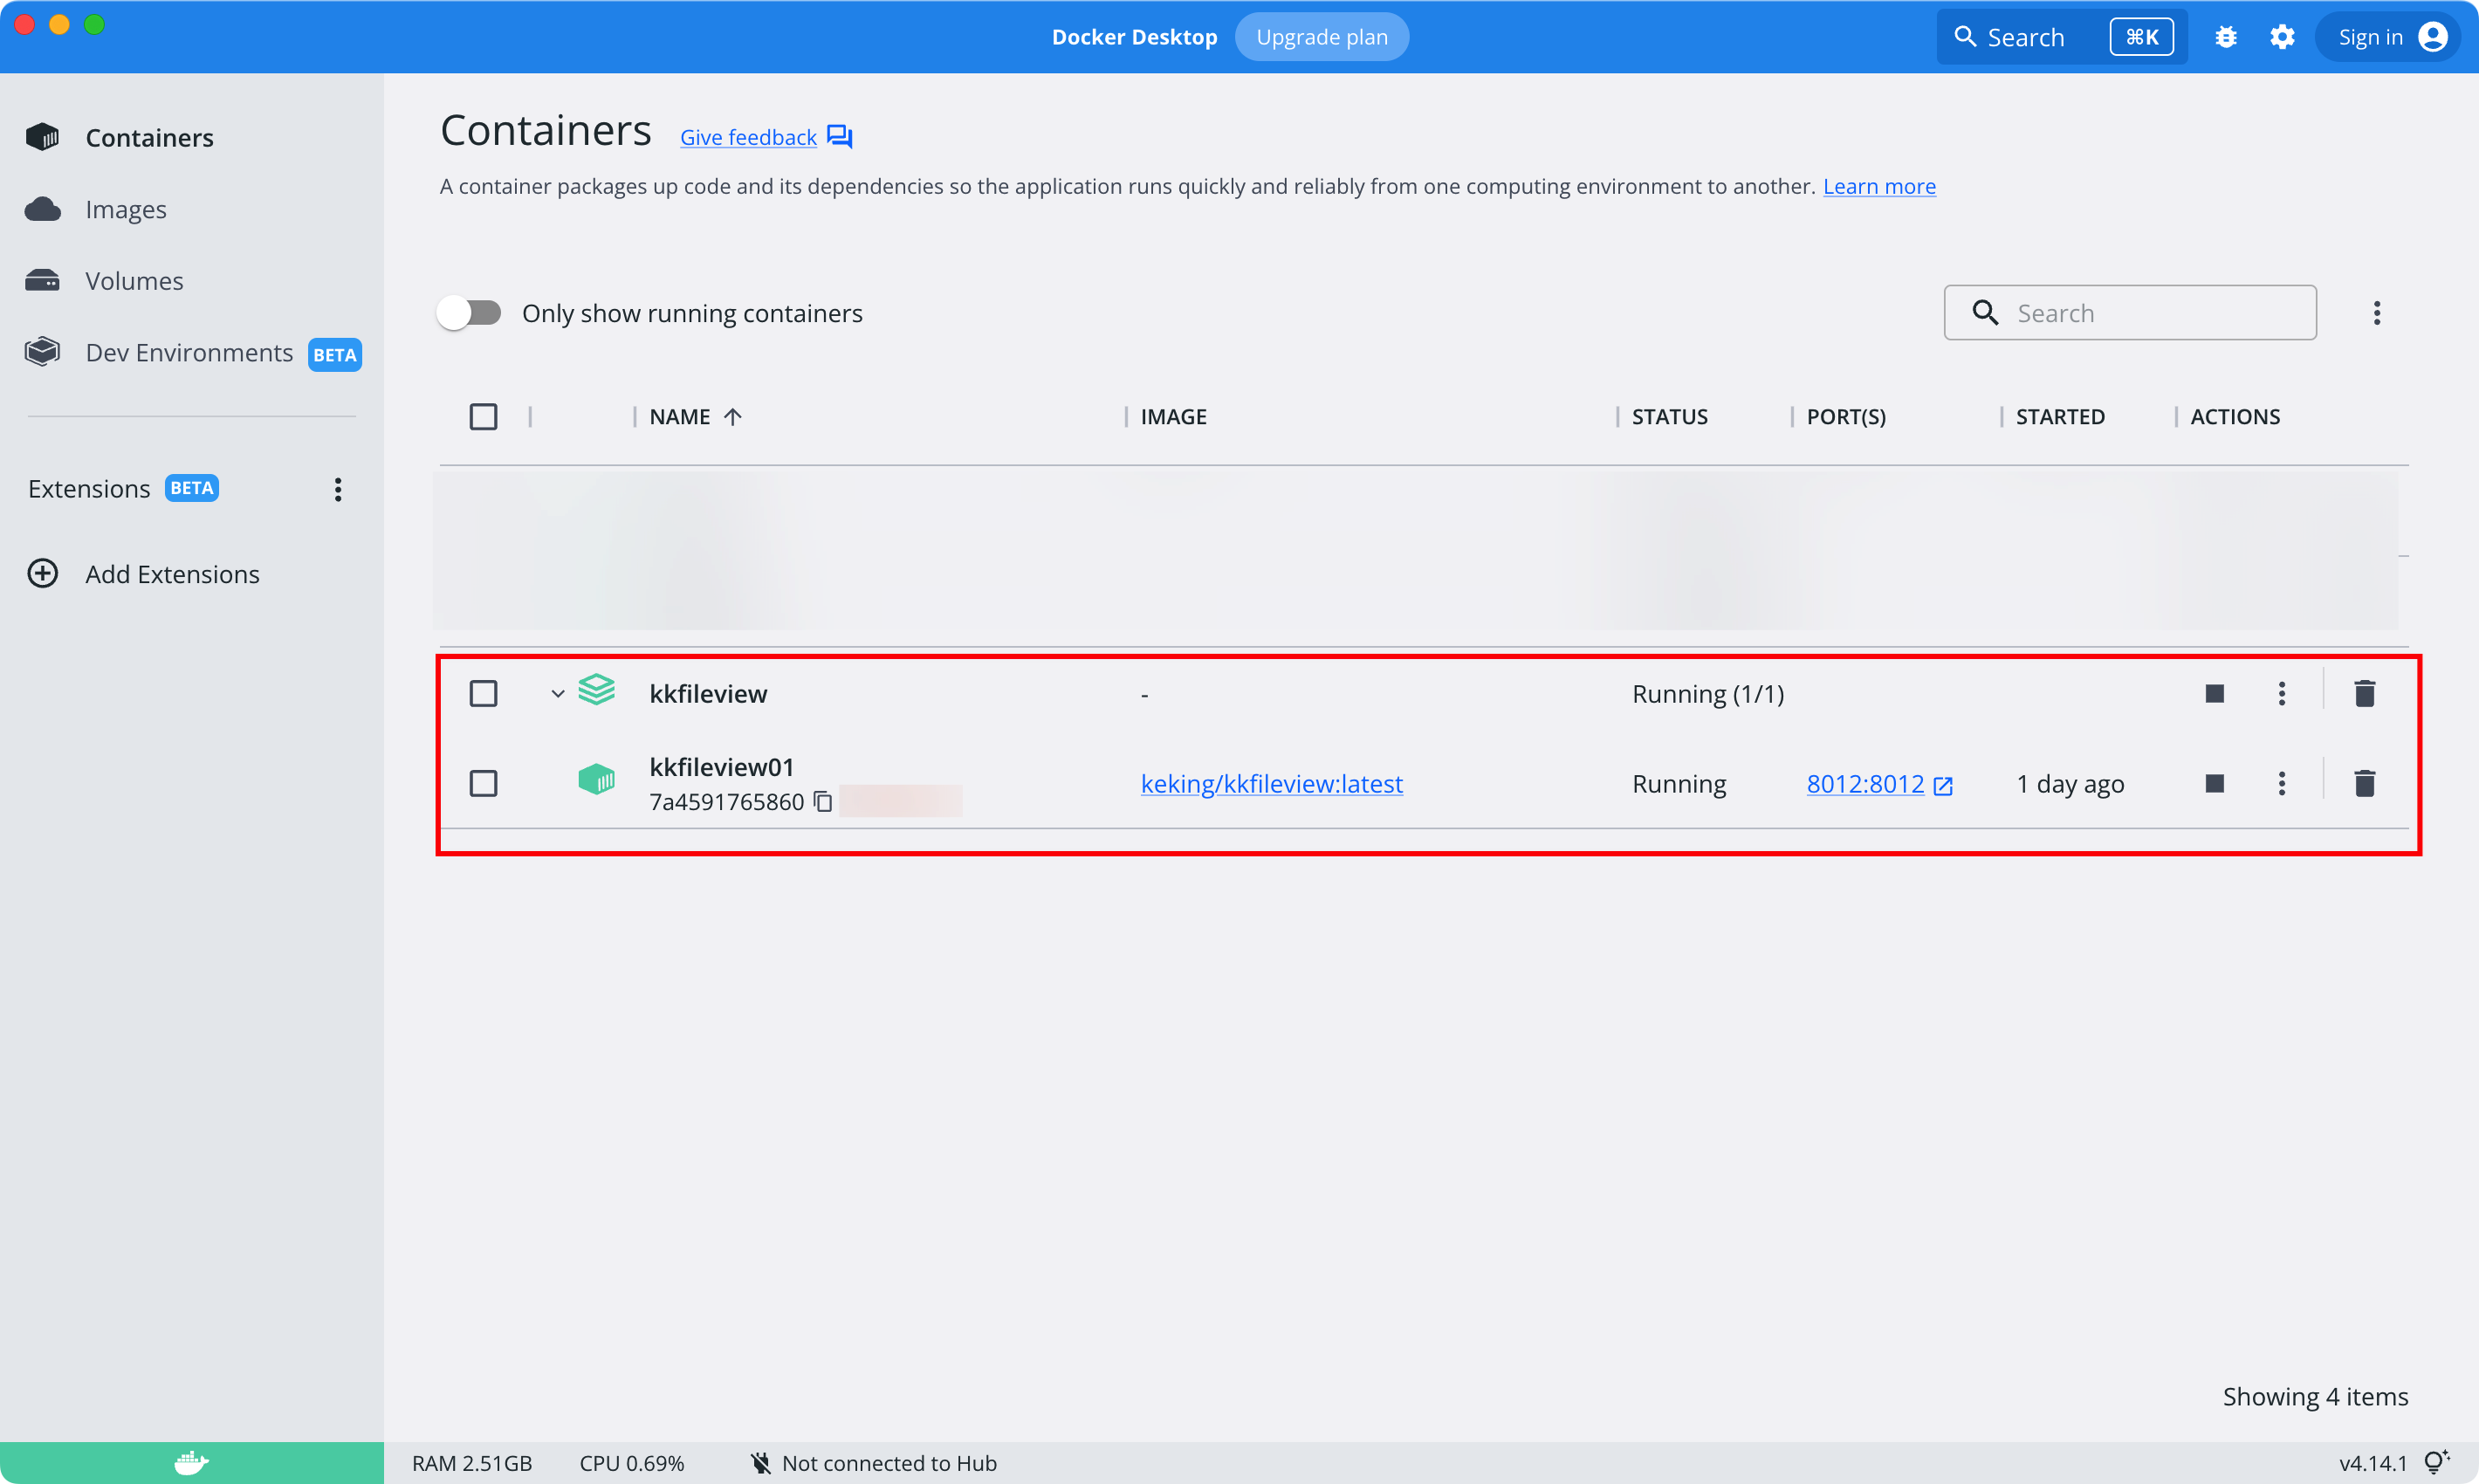Image resolution: width=2479 pixels, height=1484 pixels.
Task: Toggle Only show running containers
Action: tap(469, 313)
